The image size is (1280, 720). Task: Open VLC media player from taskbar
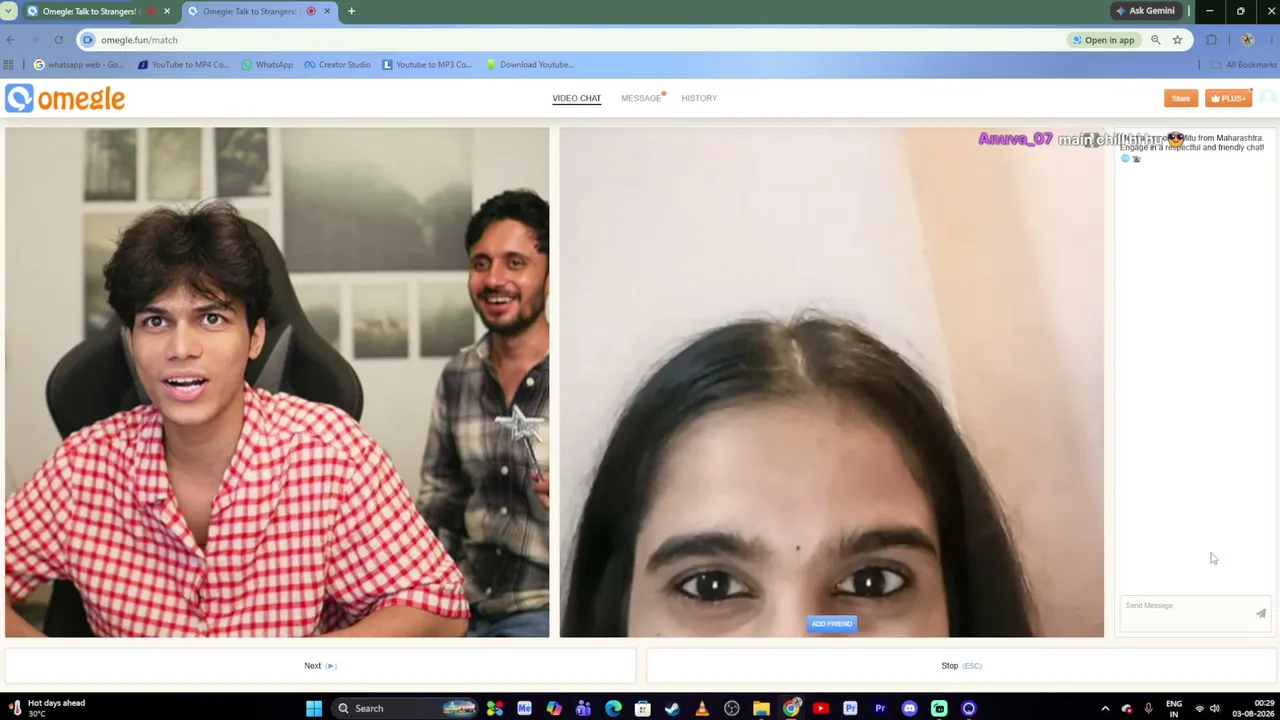[x=702, y=708]
